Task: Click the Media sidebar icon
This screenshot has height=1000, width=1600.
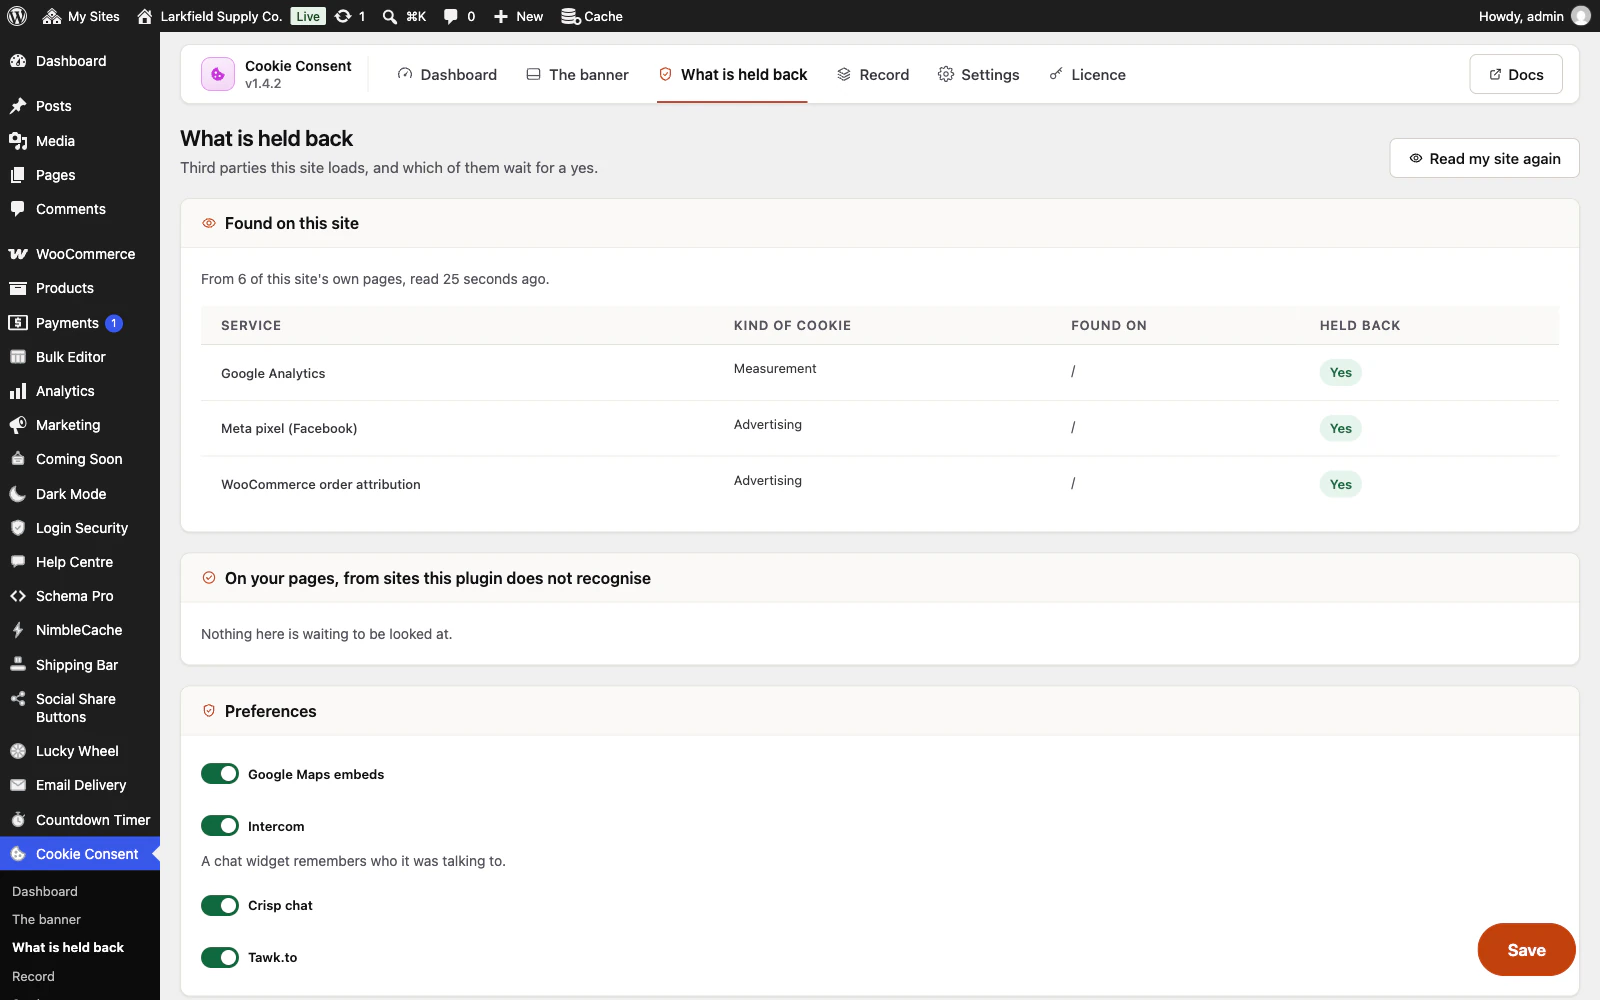Action: tap(18, 141)
